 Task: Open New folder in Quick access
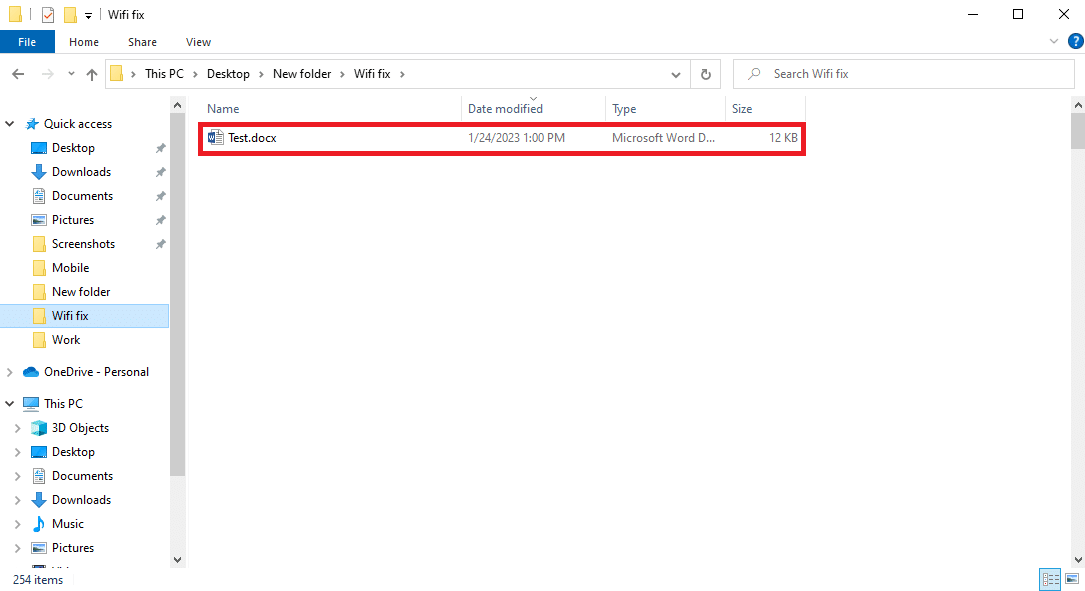80,292
